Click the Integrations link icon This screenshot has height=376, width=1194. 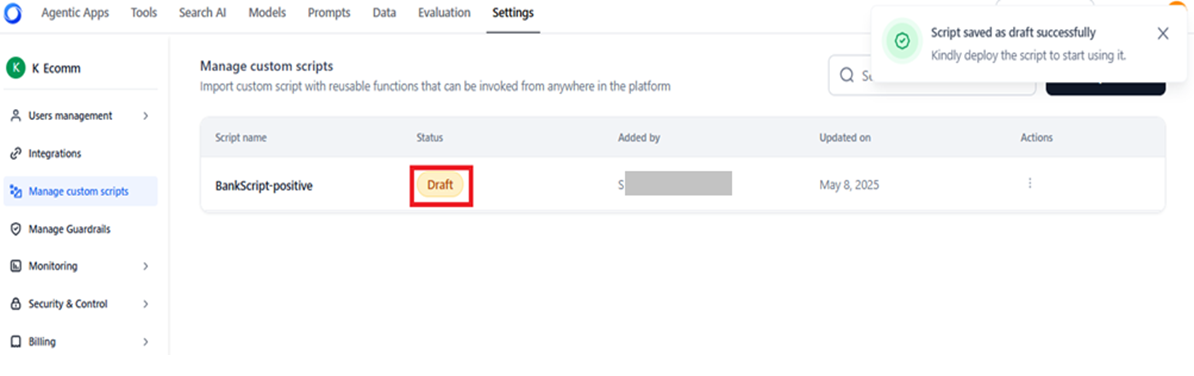click(15, 154)
